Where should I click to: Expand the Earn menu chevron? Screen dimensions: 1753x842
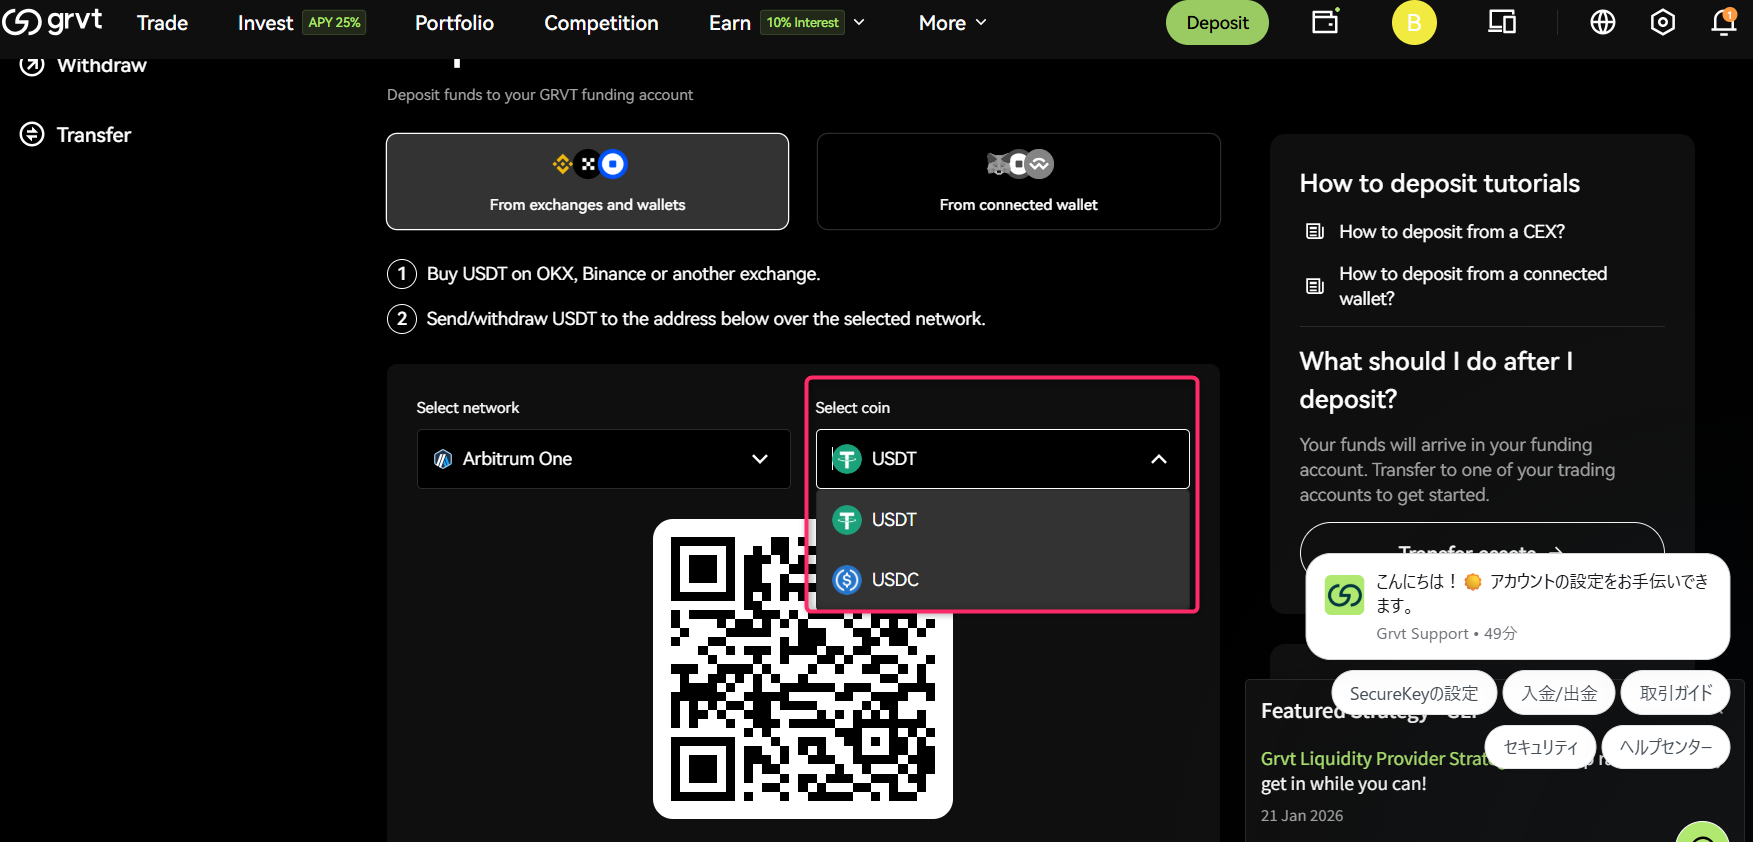[x=859, y=22]
